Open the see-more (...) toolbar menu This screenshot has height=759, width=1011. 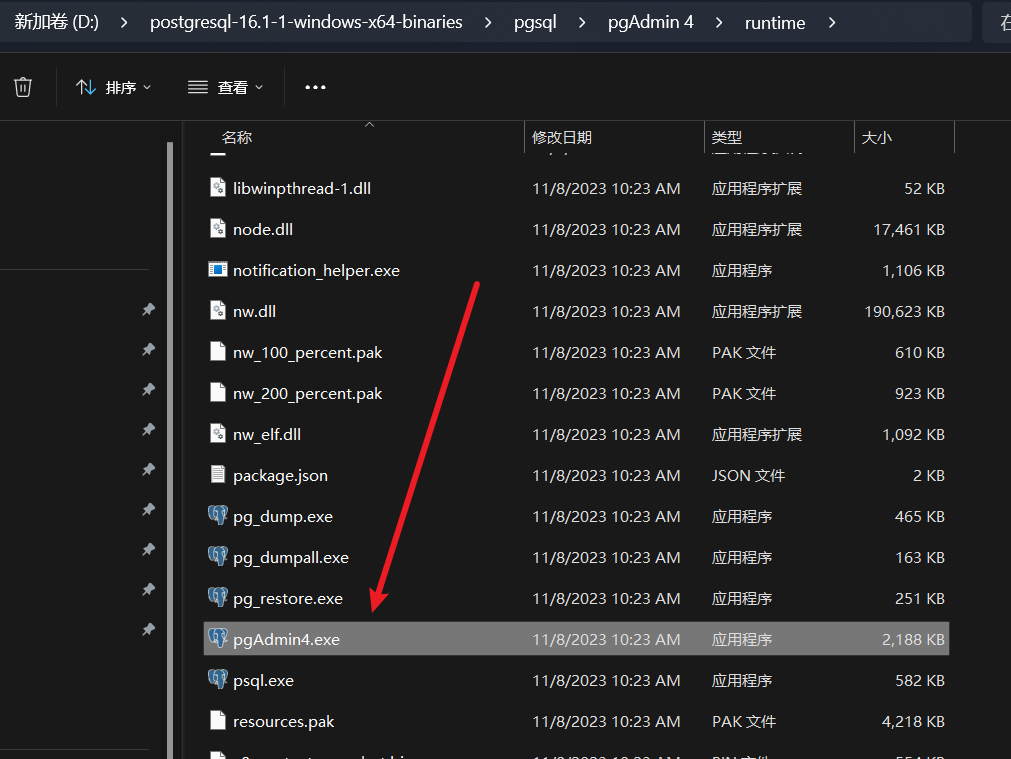315,88
